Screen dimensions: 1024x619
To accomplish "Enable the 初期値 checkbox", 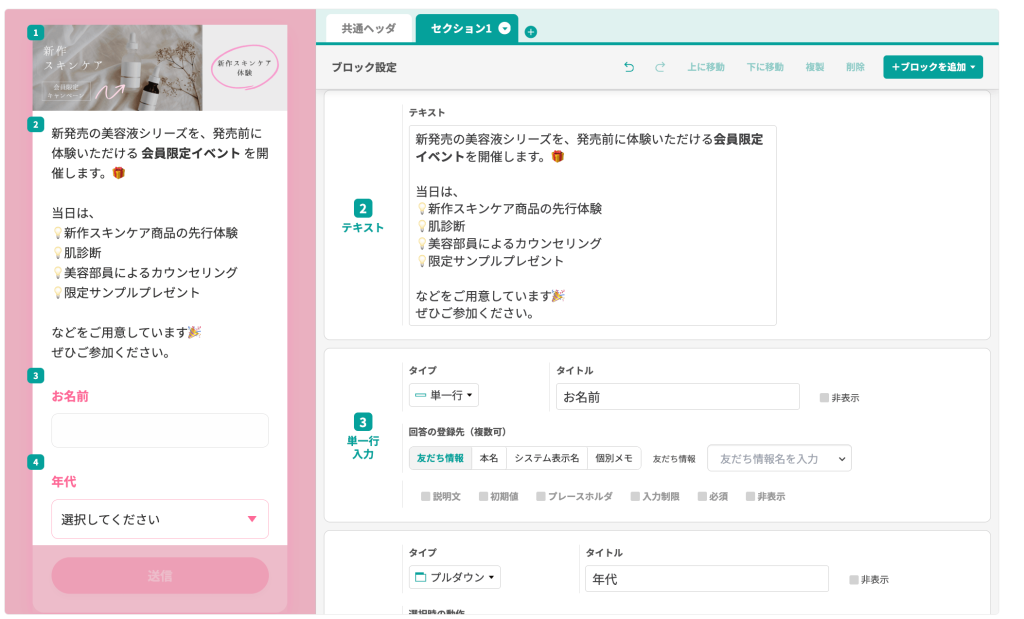I will 483,496.
